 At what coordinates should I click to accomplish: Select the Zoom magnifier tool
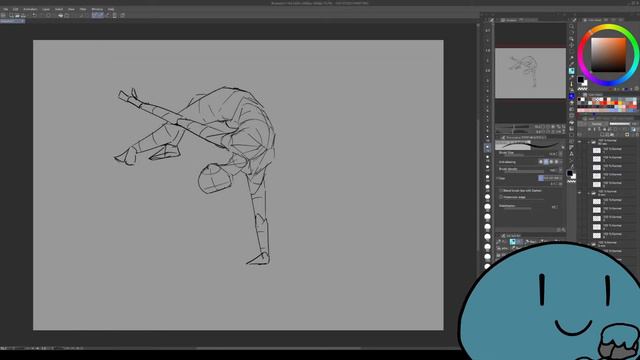click(x=571, y=26)
